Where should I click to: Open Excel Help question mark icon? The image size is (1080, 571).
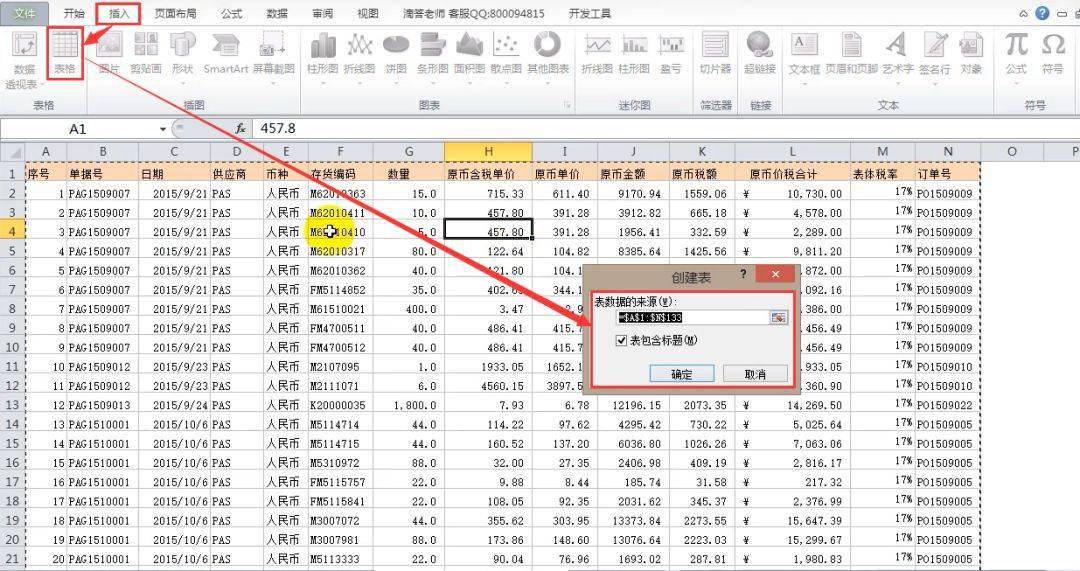coord(1042,13)
